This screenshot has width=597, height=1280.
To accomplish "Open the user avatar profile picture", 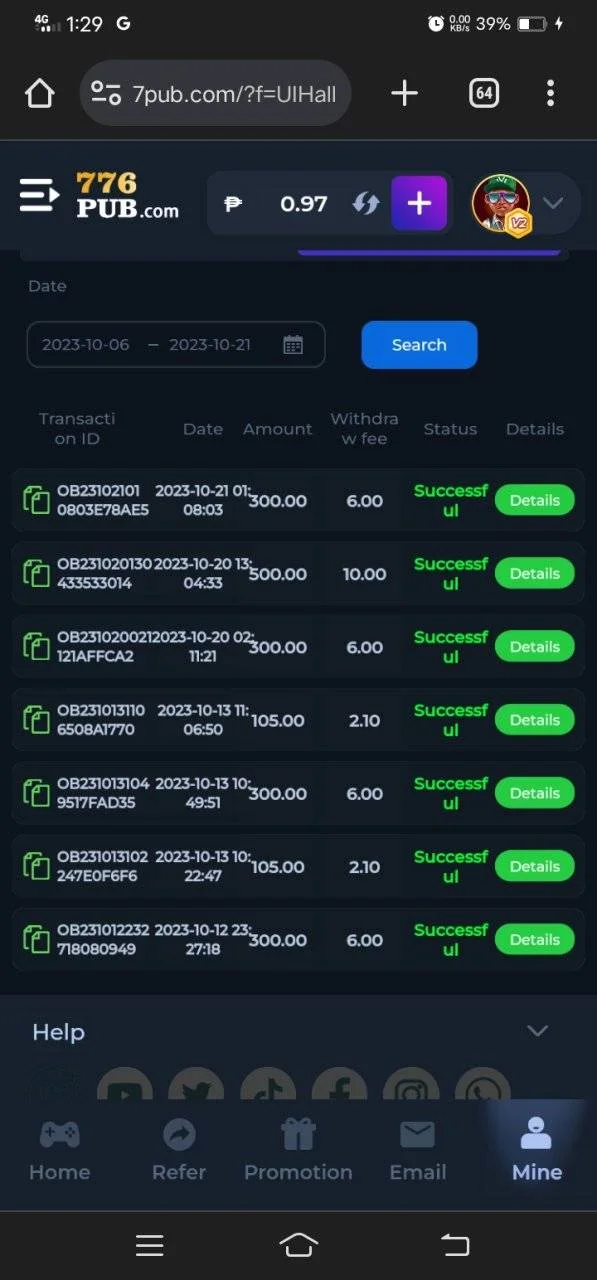I will pos(501,203).
